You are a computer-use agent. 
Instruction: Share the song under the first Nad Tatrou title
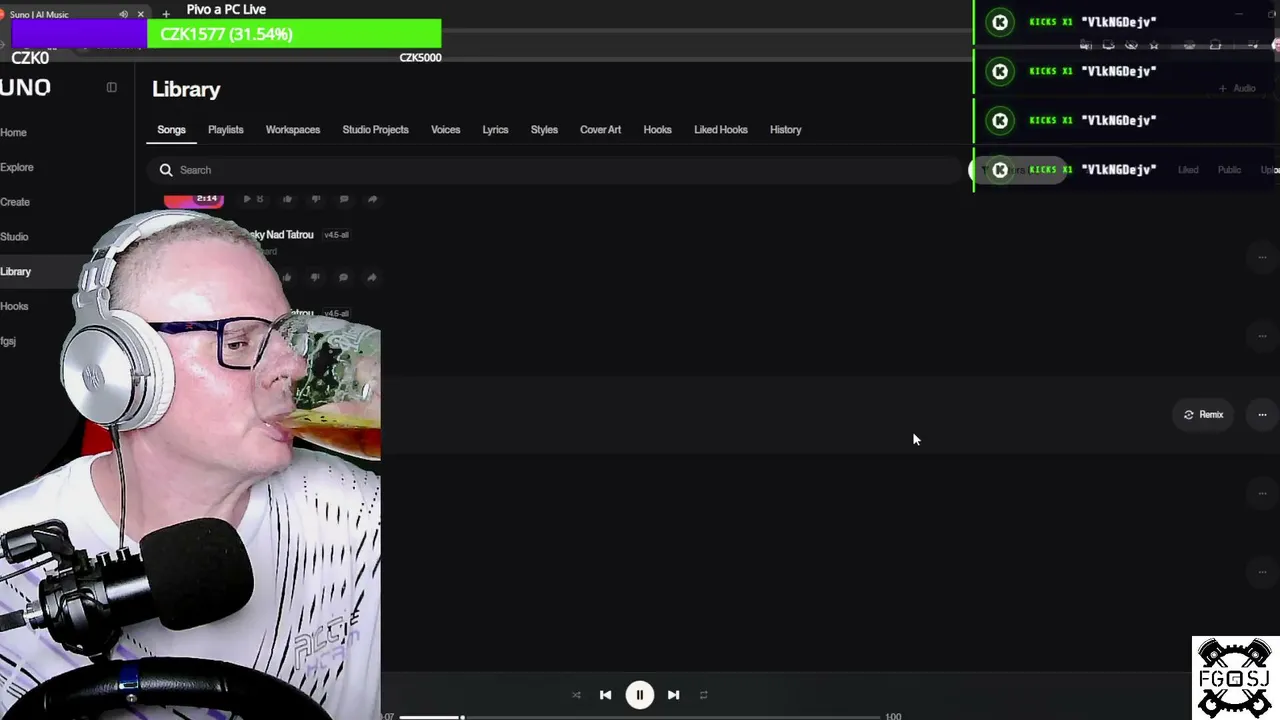click(372, 277)
